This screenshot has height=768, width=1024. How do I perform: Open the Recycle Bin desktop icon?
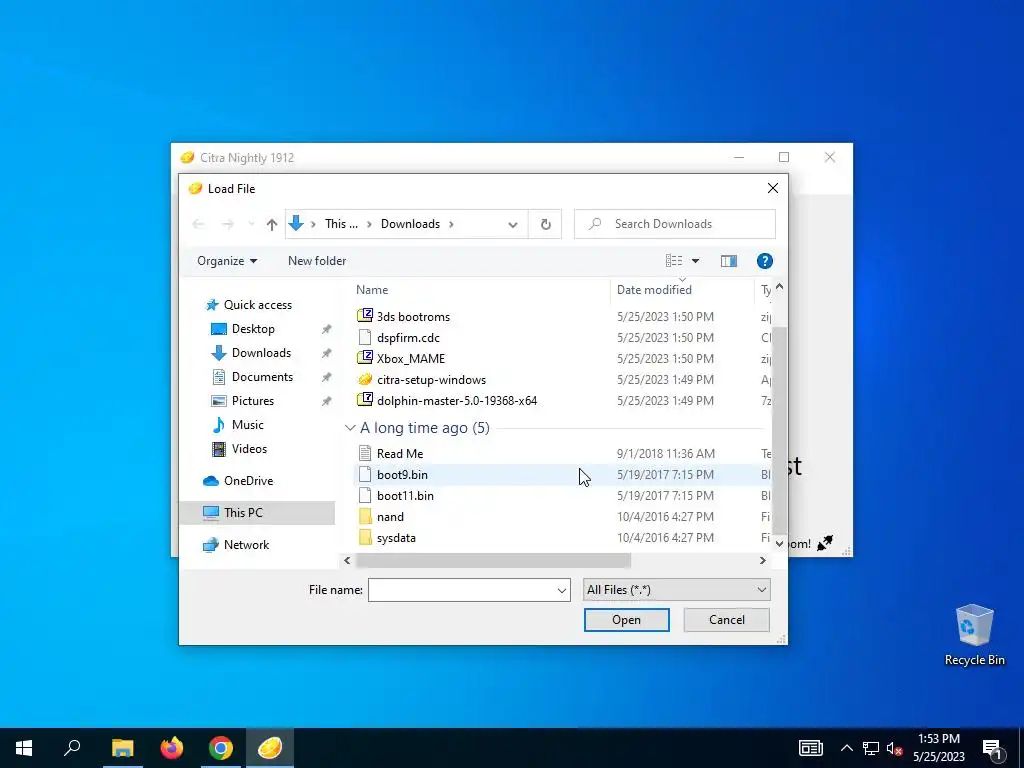974,635
